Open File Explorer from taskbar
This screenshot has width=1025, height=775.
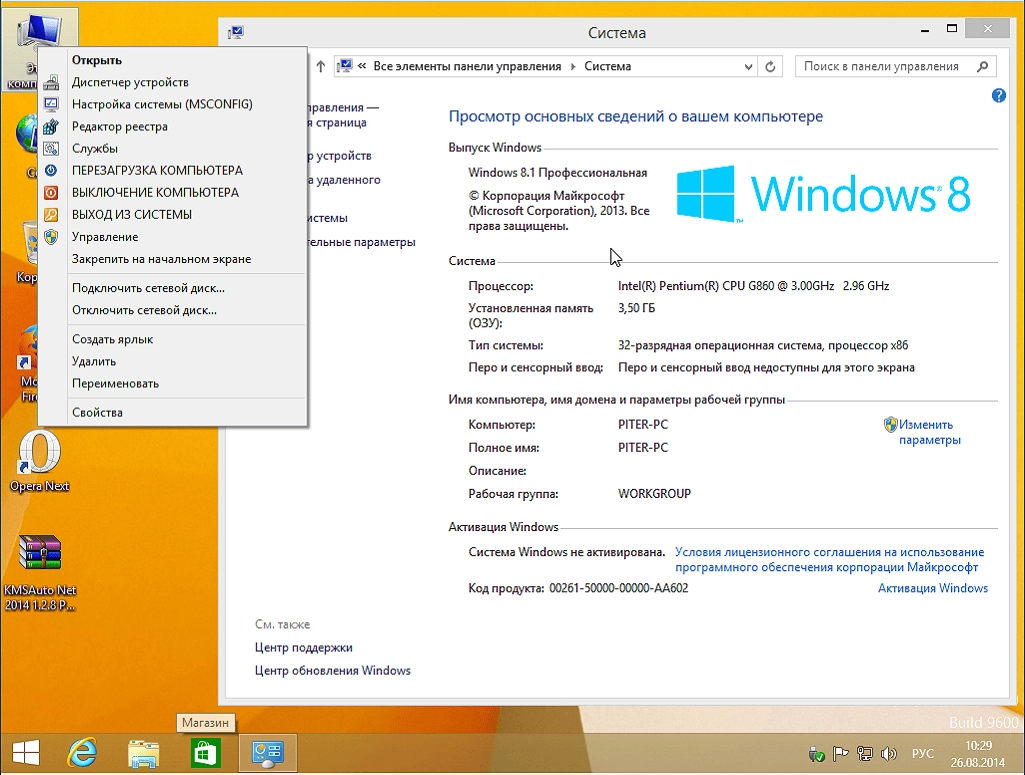click(x=144, y=753)
